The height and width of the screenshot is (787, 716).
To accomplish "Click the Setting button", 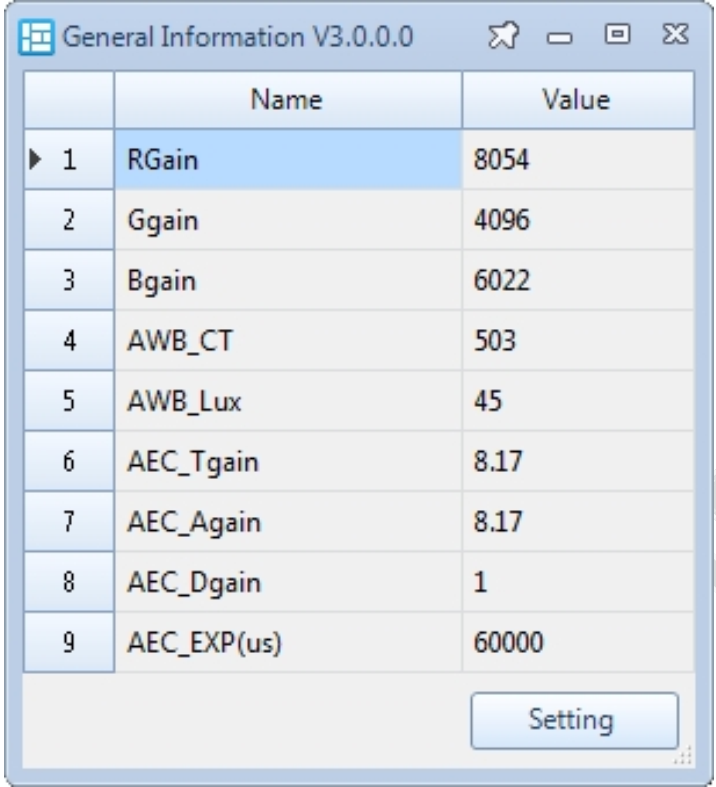I will [574, 719].
